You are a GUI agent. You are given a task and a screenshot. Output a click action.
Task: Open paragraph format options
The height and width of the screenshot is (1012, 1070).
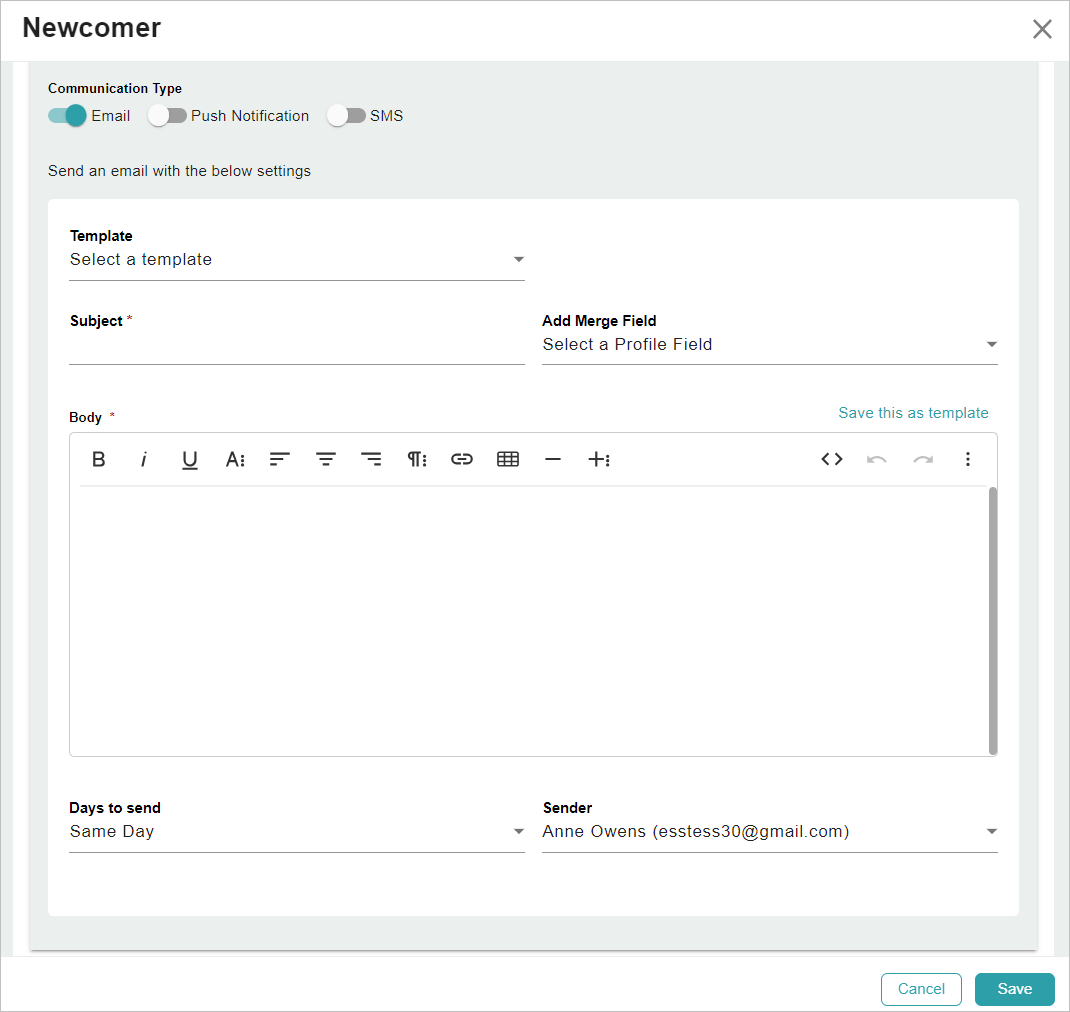pyautogui.click(x=417, y=459)
